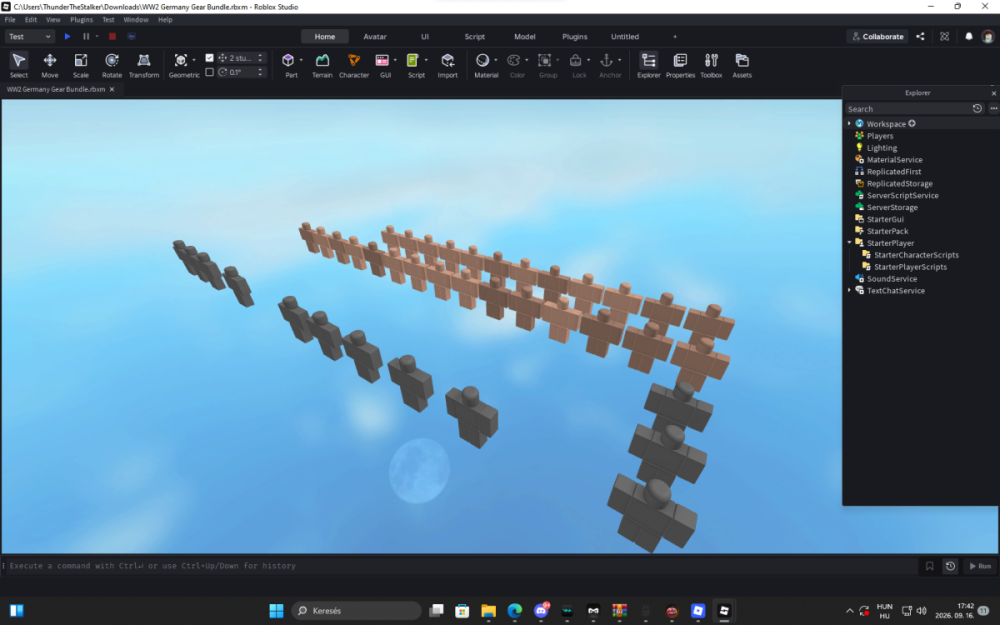Image resolution: width=1000 pixels, height=625 pixels.
Task: Click the Geometric snapping mode icon
Action: (181, 61)
